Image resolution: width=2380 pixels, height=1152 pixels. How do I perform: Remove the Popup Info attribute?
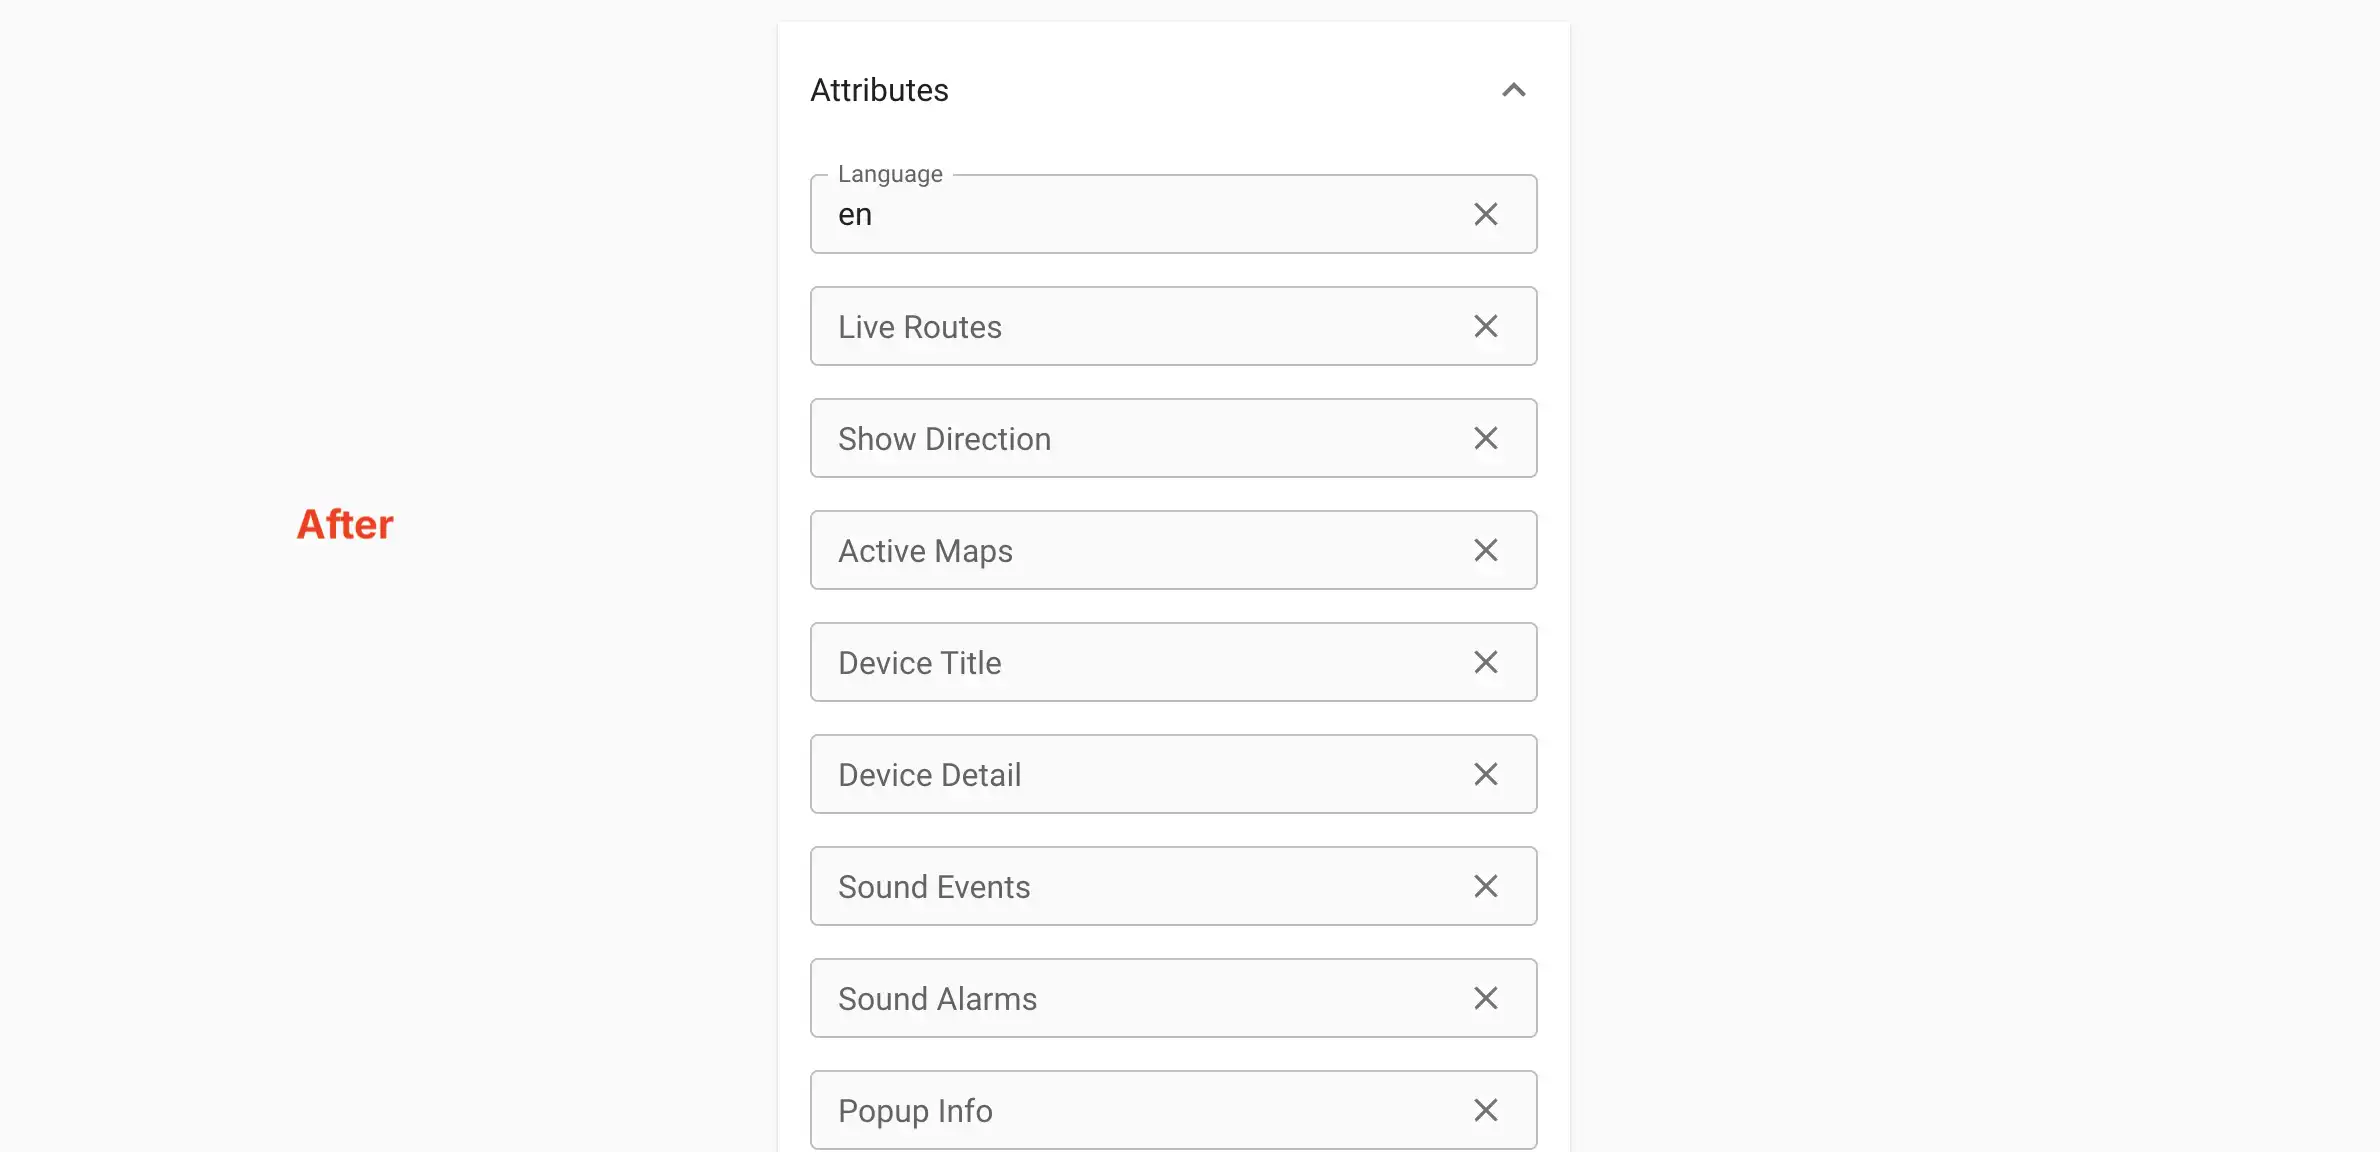tap(1485, 1110)
